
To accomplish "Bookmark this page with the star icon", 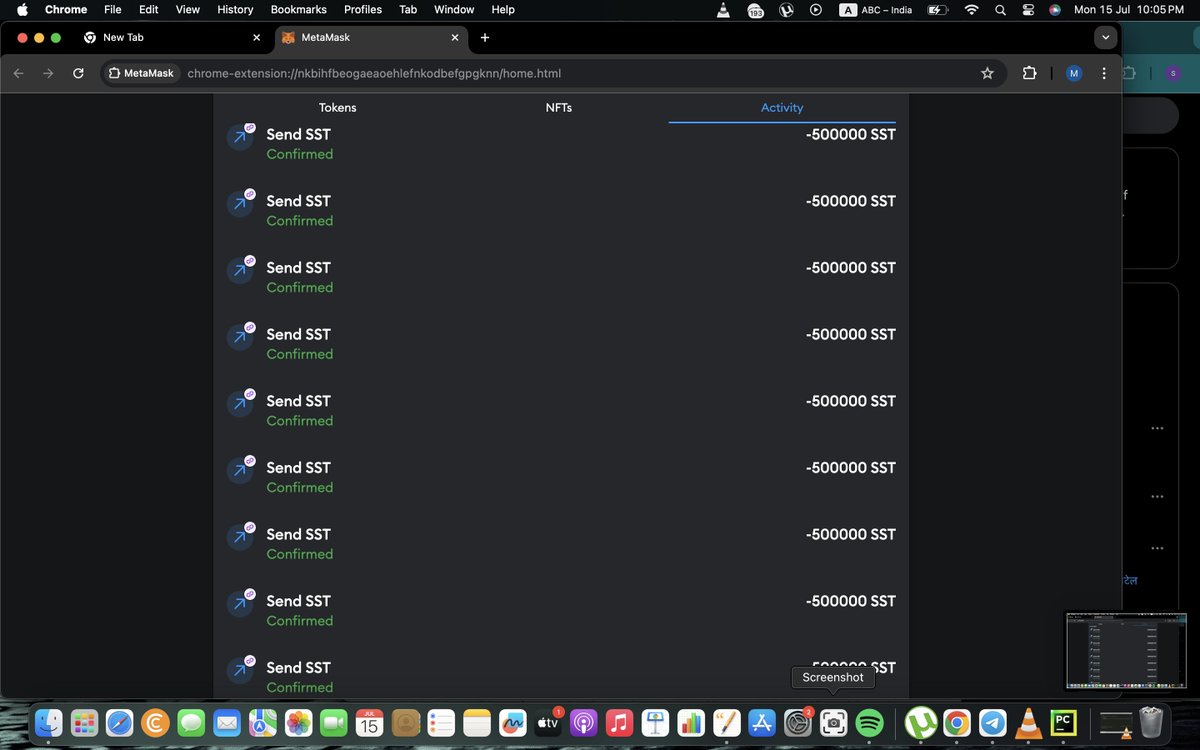I will click(x=987, y=73).
